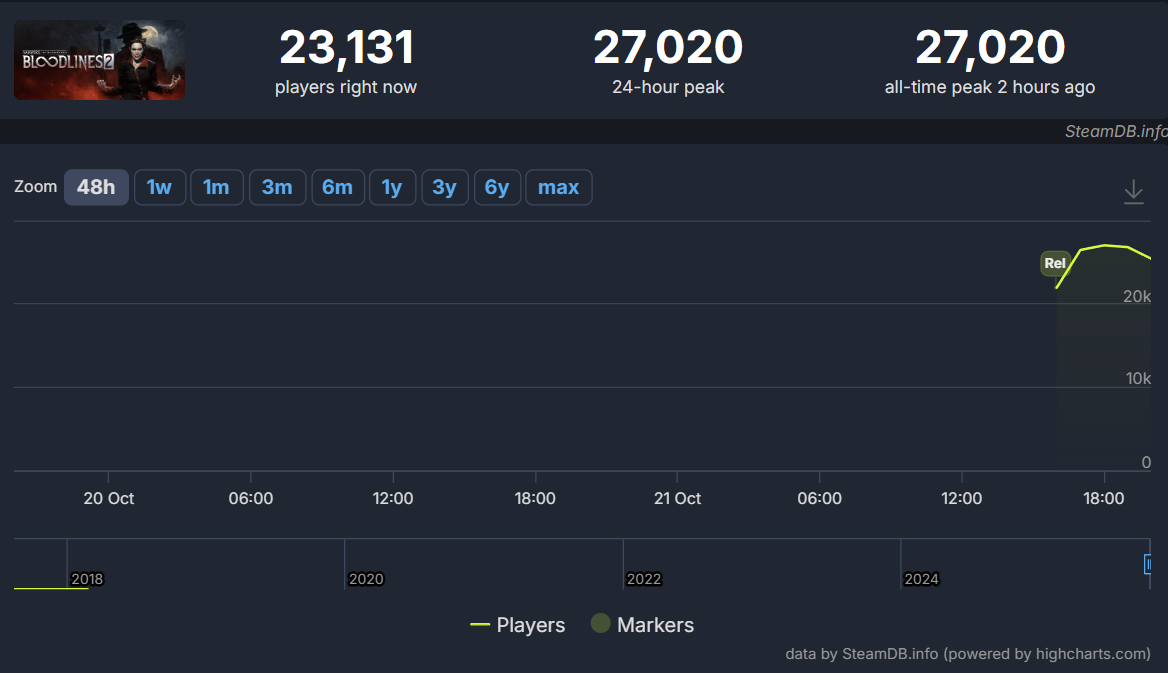The width and height of the screenshot is (1168, 673).
Task: Toggle the Markers series in legend
Action: pos(642,625)
